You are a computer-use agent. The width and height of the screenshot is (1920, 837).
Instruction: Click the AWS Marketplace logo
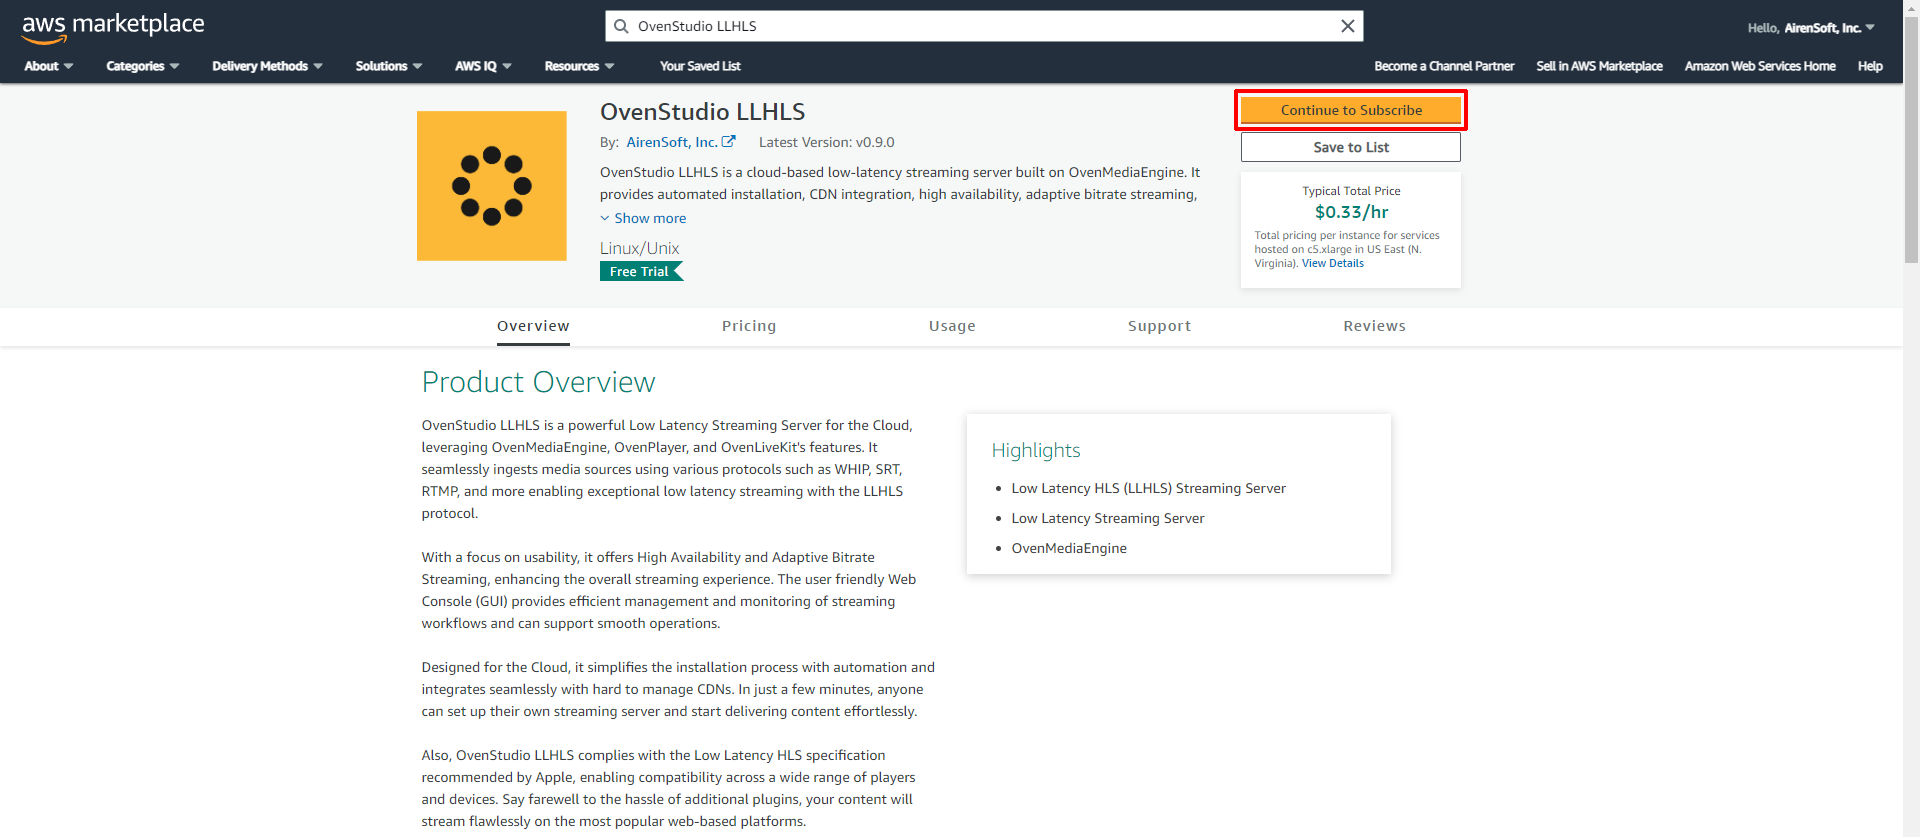[x=113, y=27]
